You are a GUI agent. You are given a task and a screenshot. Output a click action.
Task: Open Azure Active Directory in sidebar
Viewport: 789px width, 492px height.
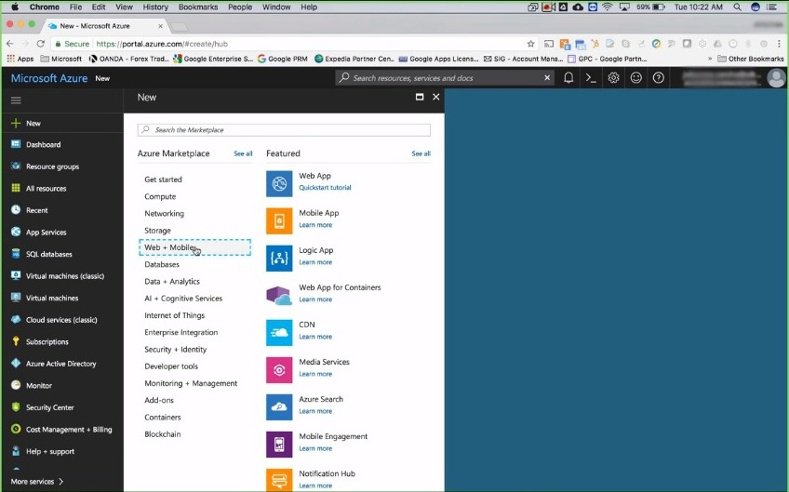point(62,363)
